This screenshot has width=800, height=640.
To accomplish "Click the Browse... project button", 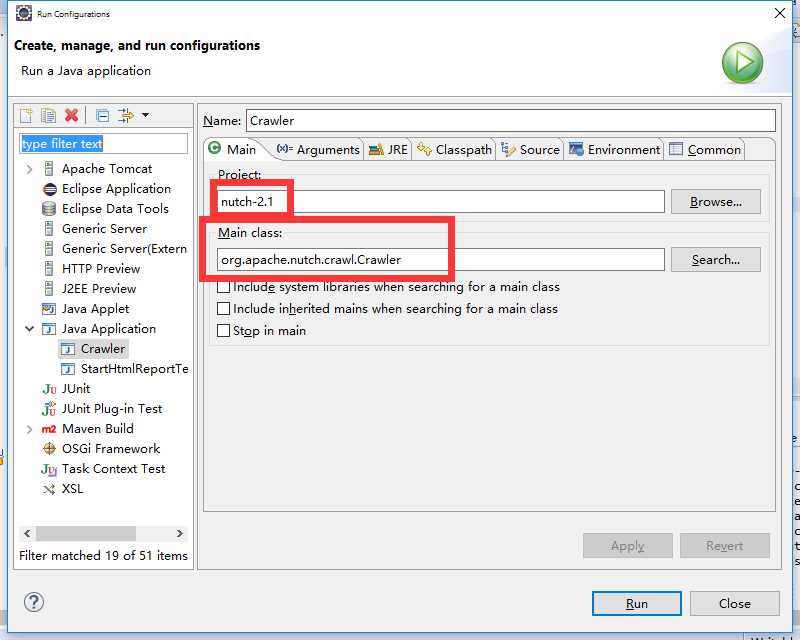I will click(716, 202).
